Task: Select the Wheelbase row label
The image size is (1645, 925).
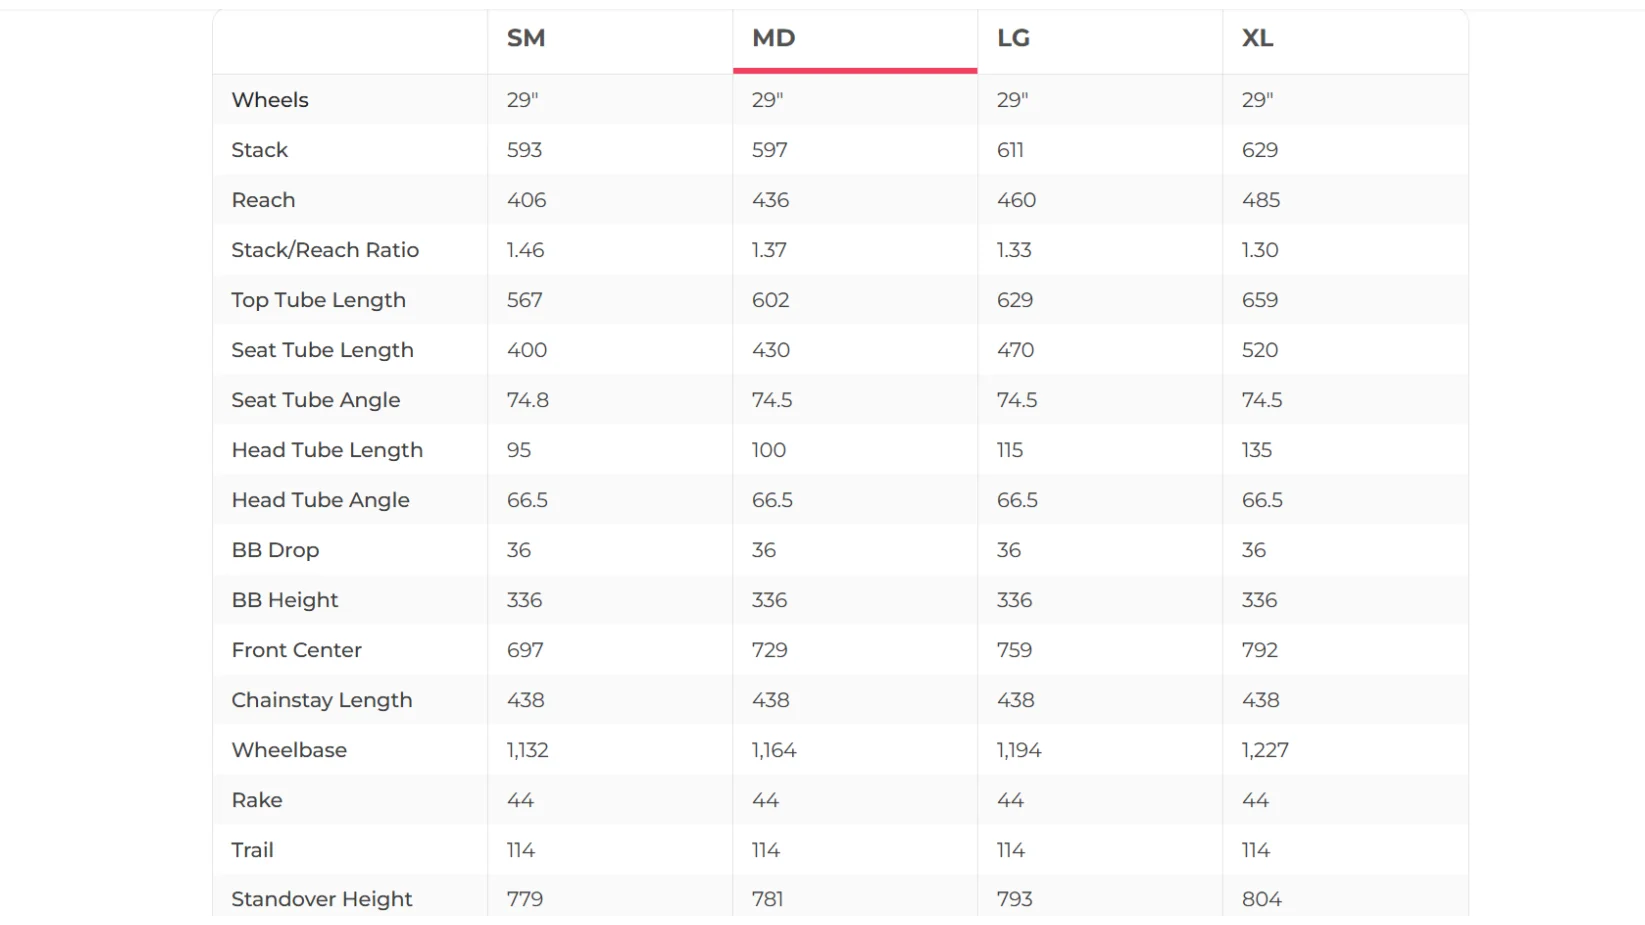Action: [x=290, y=750]
